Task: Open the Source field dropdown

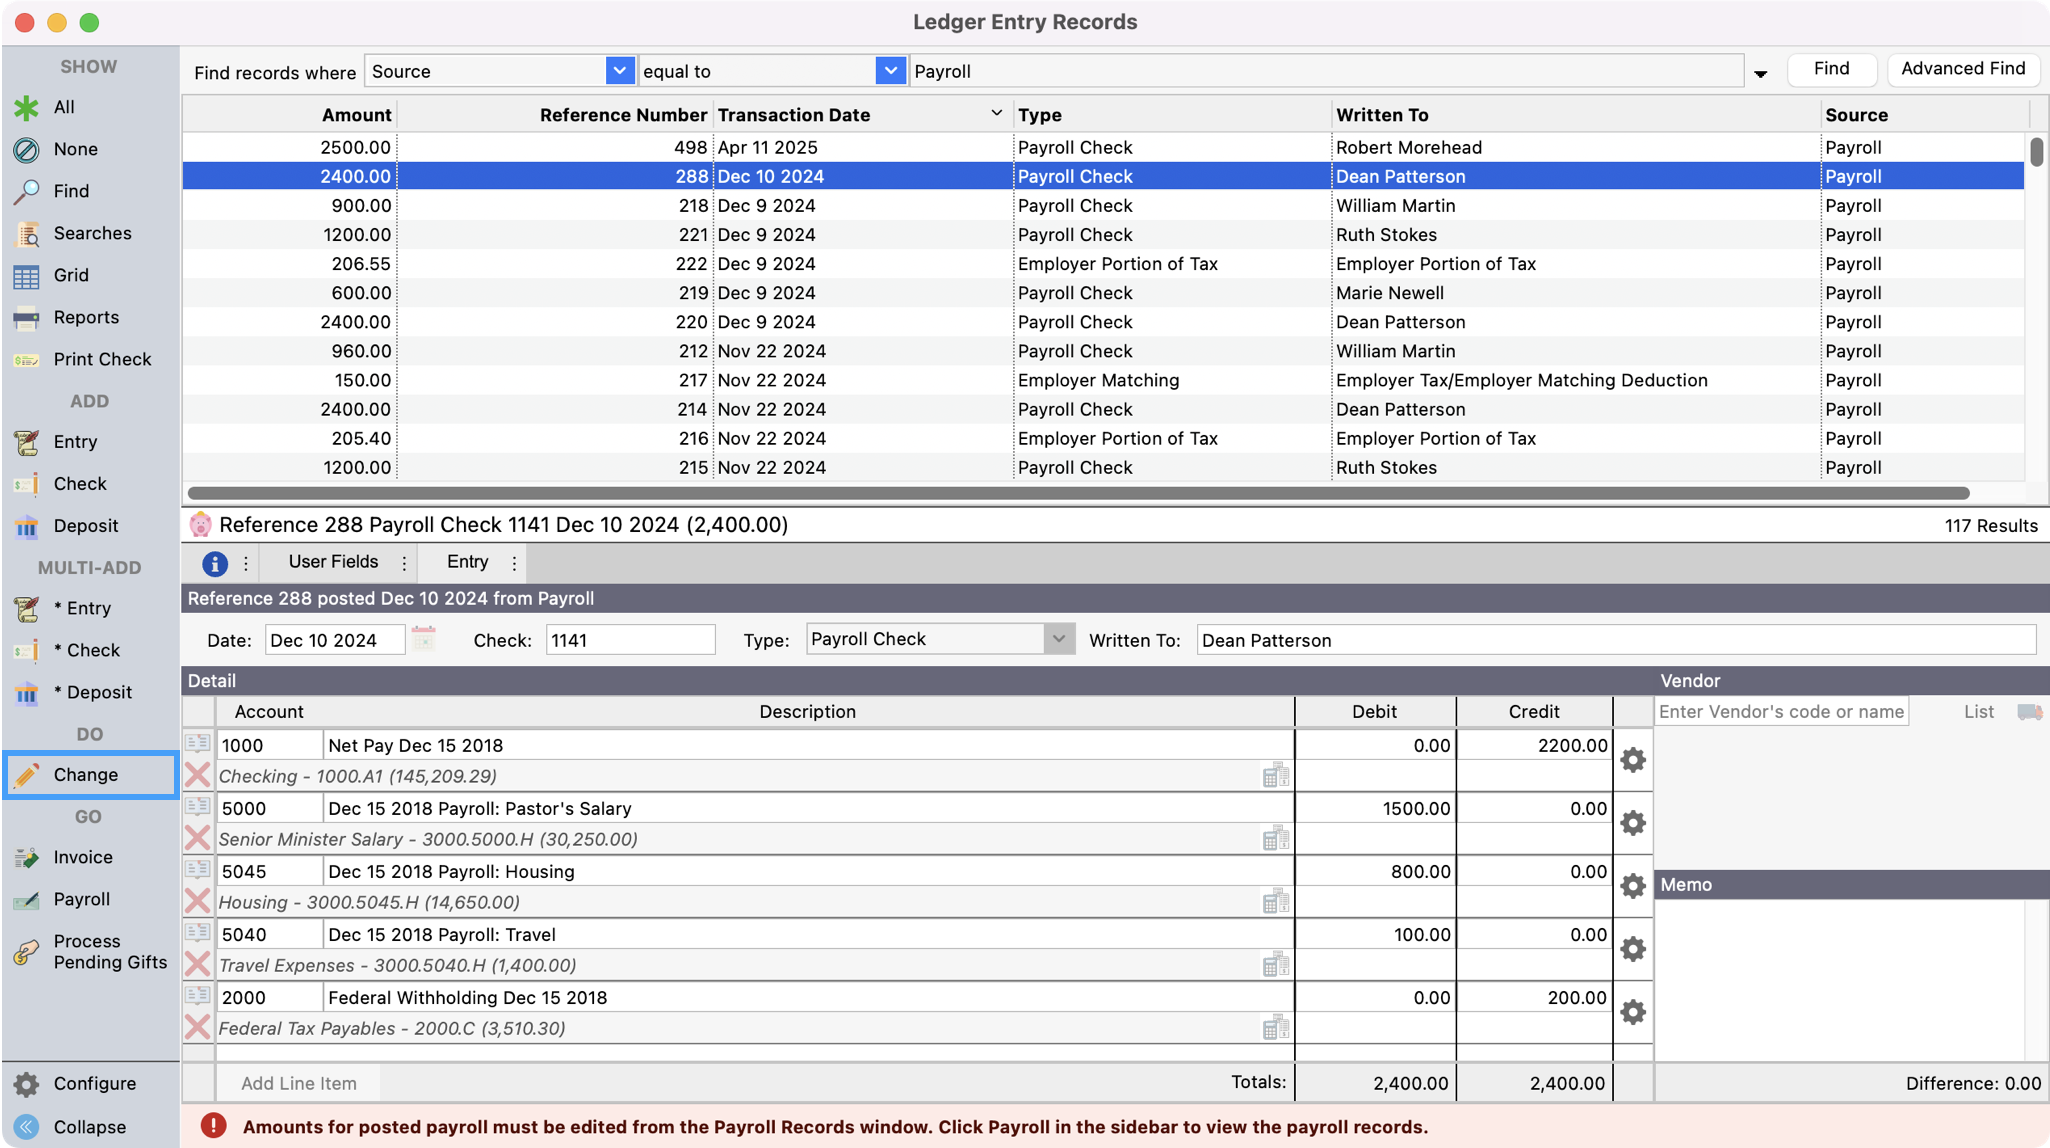Action: tap(620, 70)
